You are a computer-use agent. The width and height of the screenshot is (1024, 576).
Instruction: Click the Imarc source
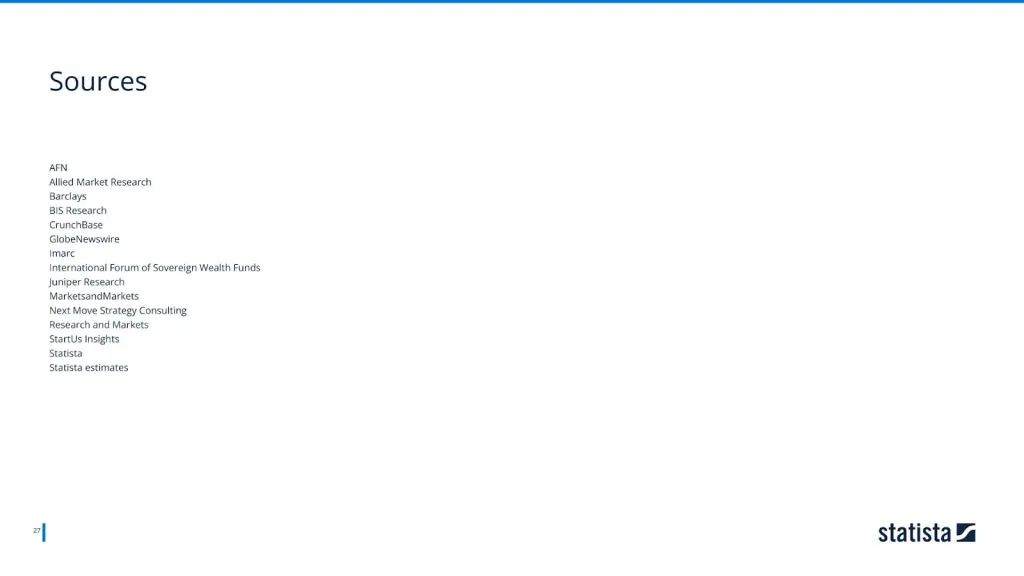coord(62,254)
